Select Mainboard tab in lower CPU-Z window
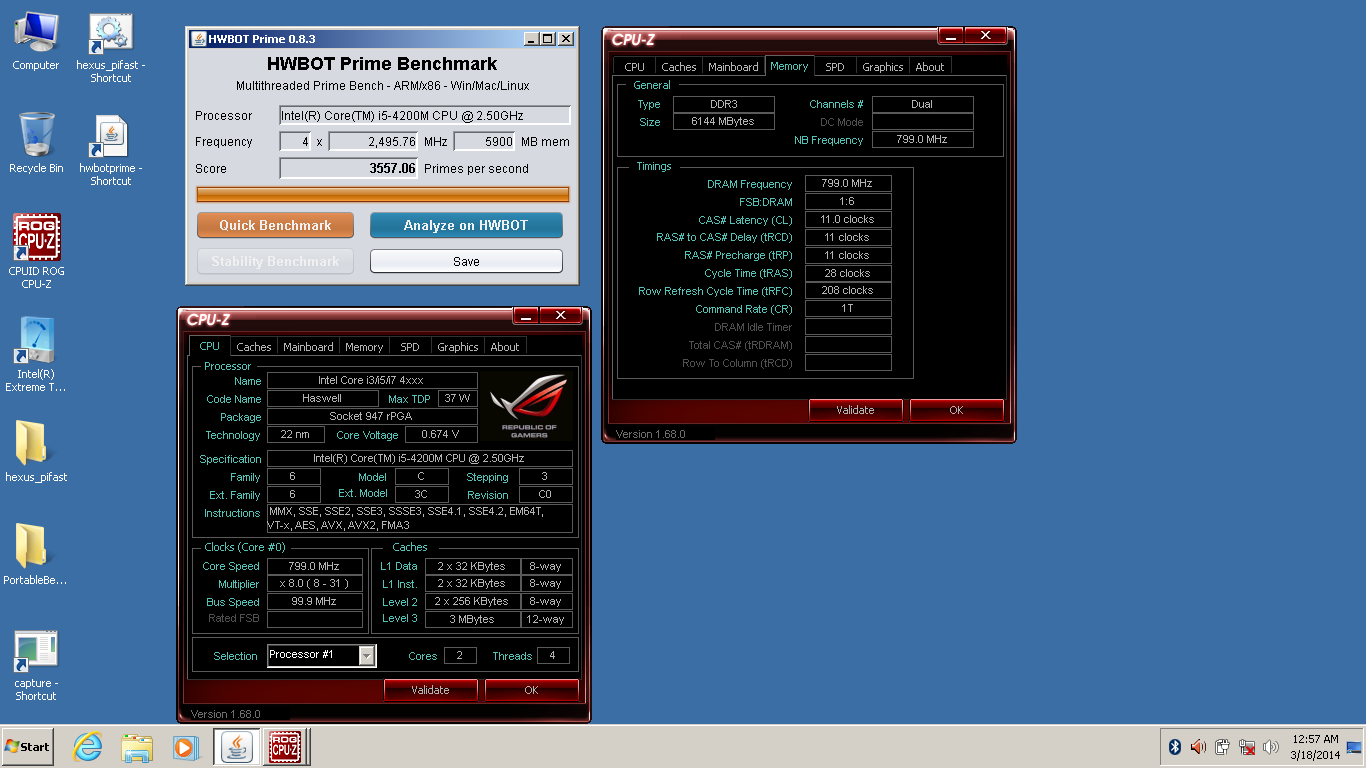The image size is (1366, 768). coord(308,347)
